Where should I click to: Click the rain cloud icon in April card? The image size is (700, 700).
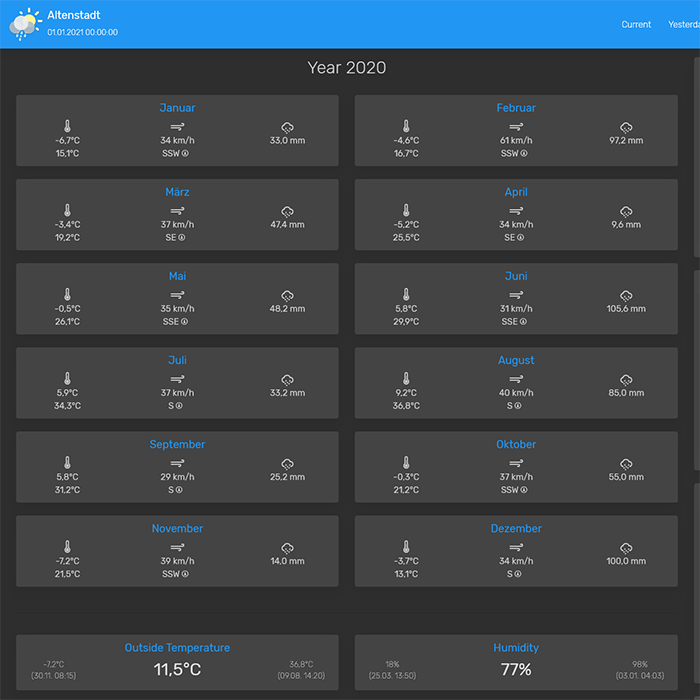626,212
